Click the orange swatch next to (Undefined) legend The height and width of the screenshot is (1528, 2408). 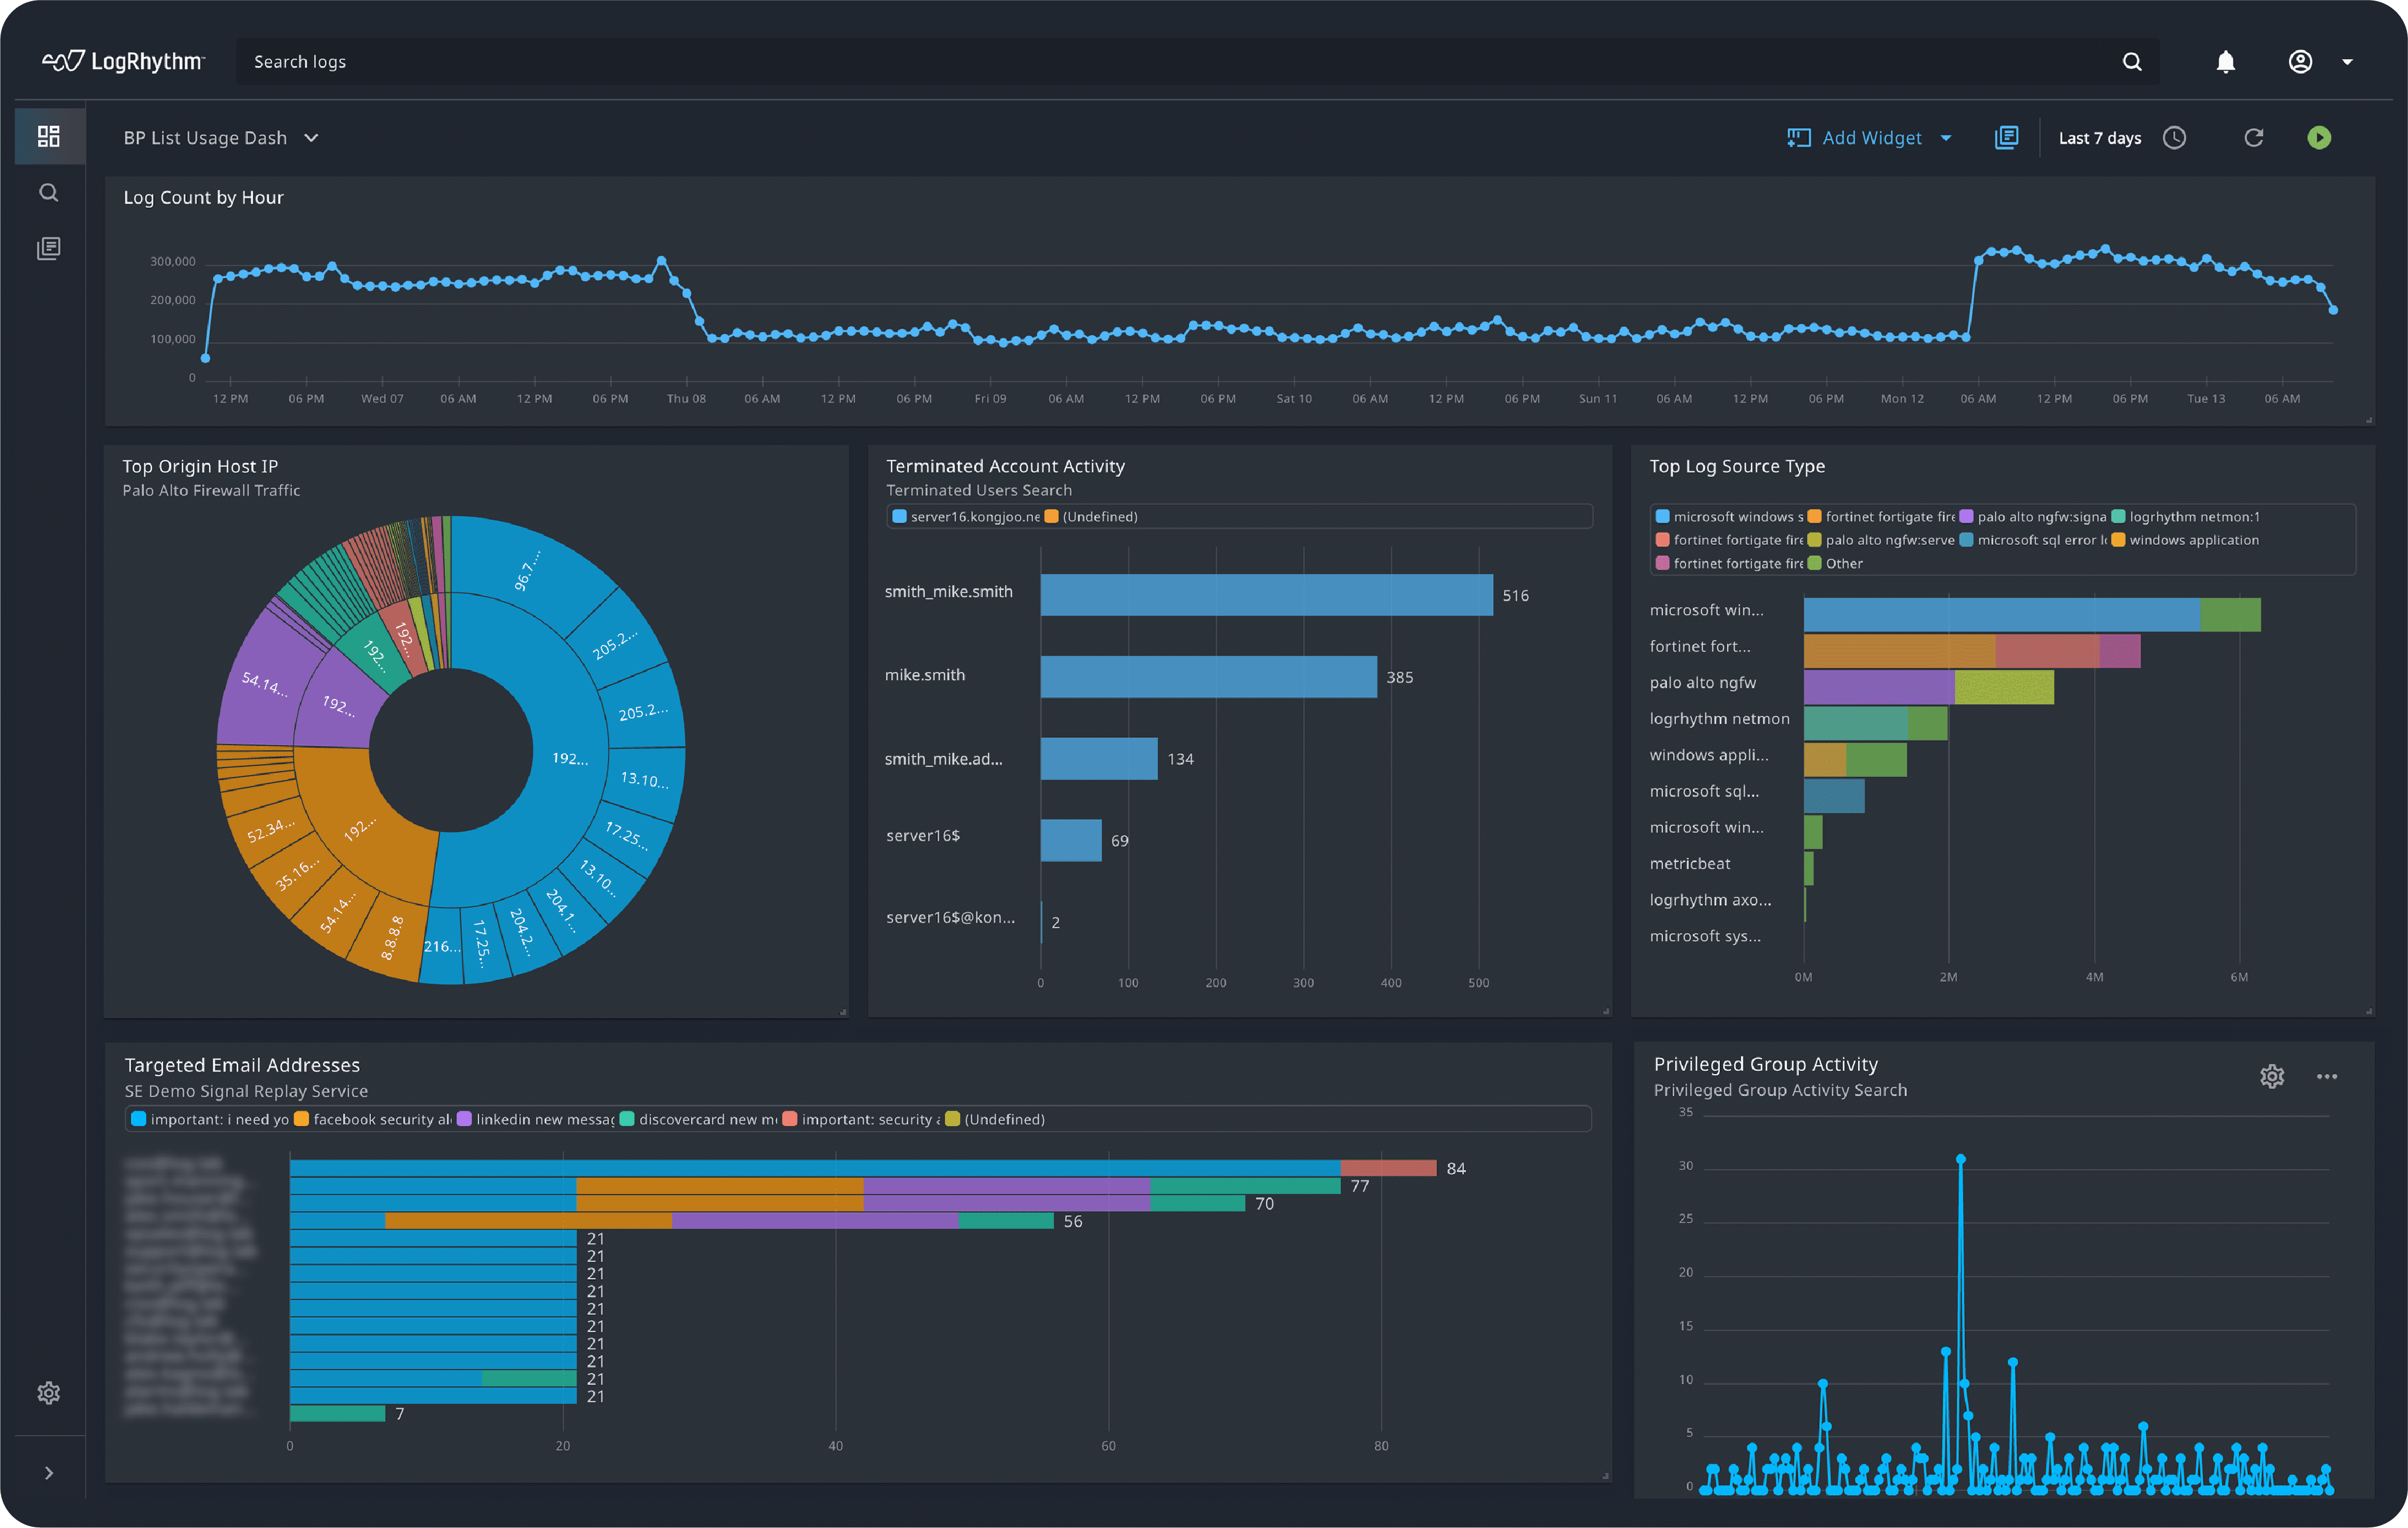pyautogui.click(x=1051, y=517)
